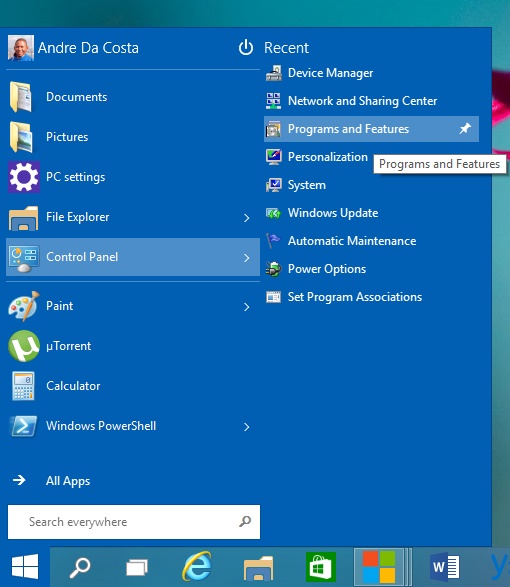Open Network and Sharing Center text link
Image resolution: width=510 pixels, height=587 pixels.
[362, 101]
